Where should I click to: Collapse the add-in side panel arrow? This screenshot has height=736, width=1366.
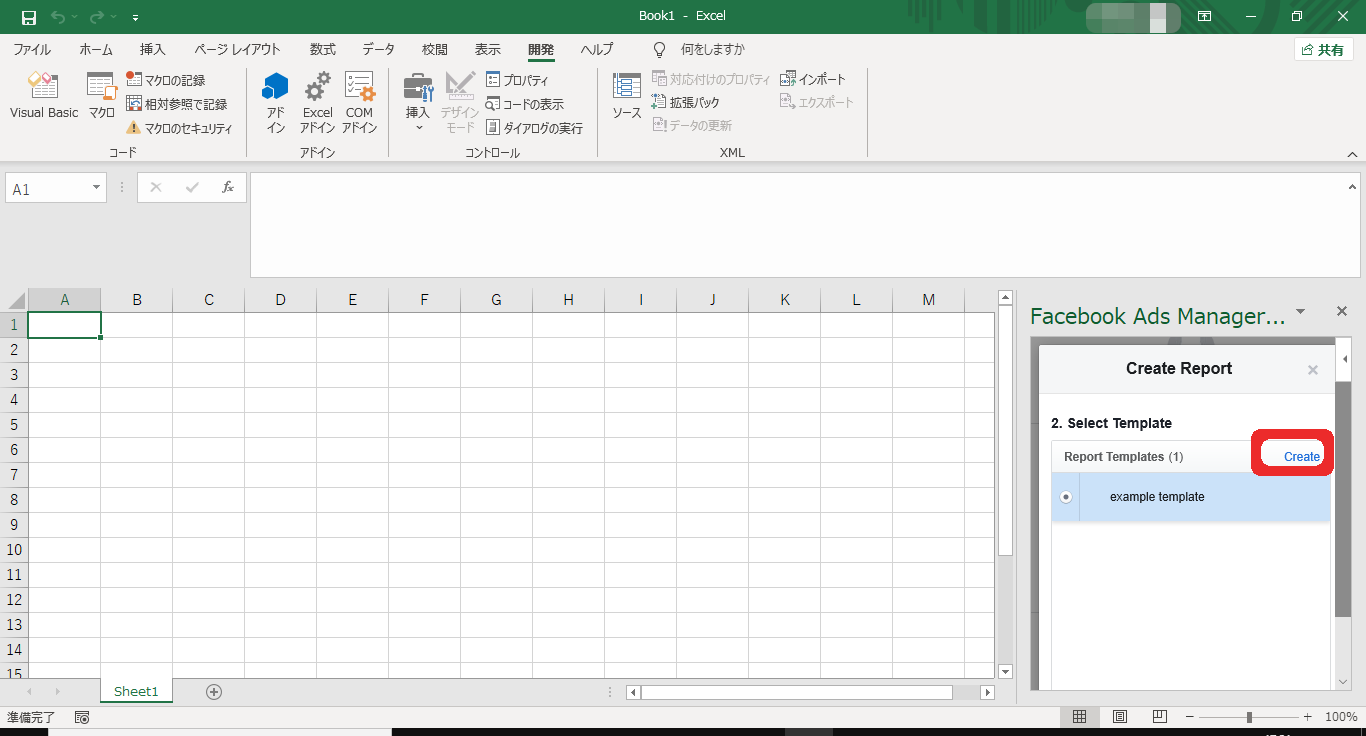tap(1345, 358)
